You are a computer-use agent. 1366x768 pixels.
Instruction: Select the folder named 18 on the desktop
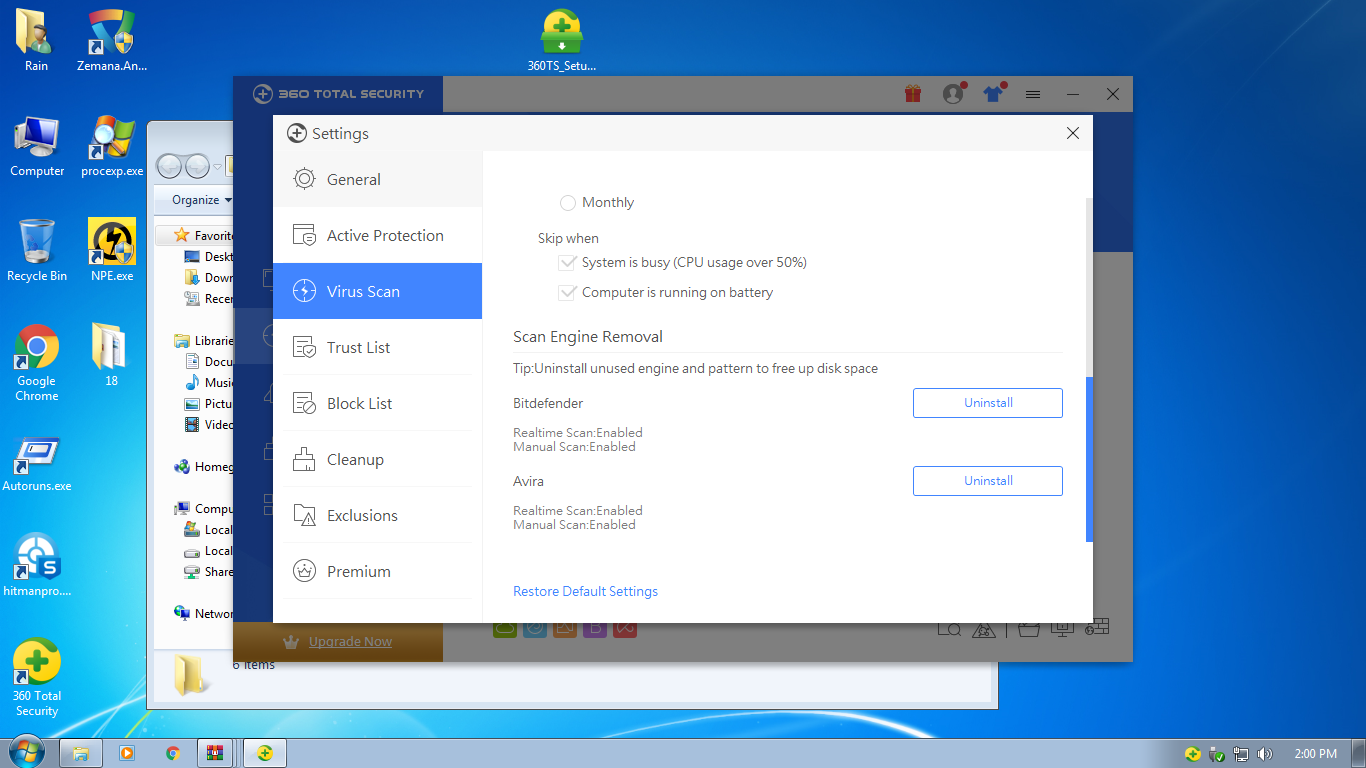coord(111,356)
